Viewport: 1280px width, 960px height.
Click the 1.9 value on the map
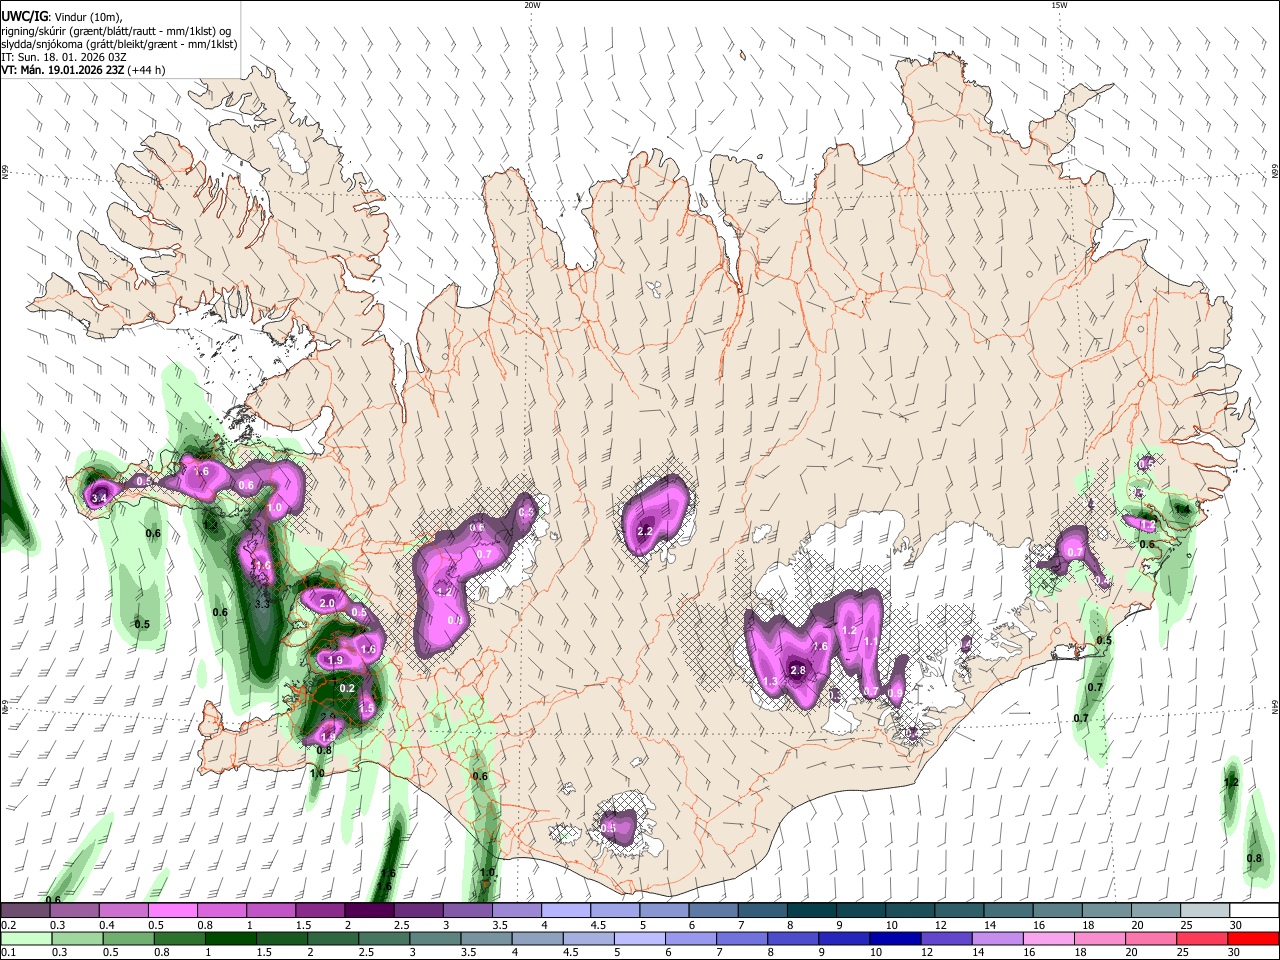(x=335, y=660)
